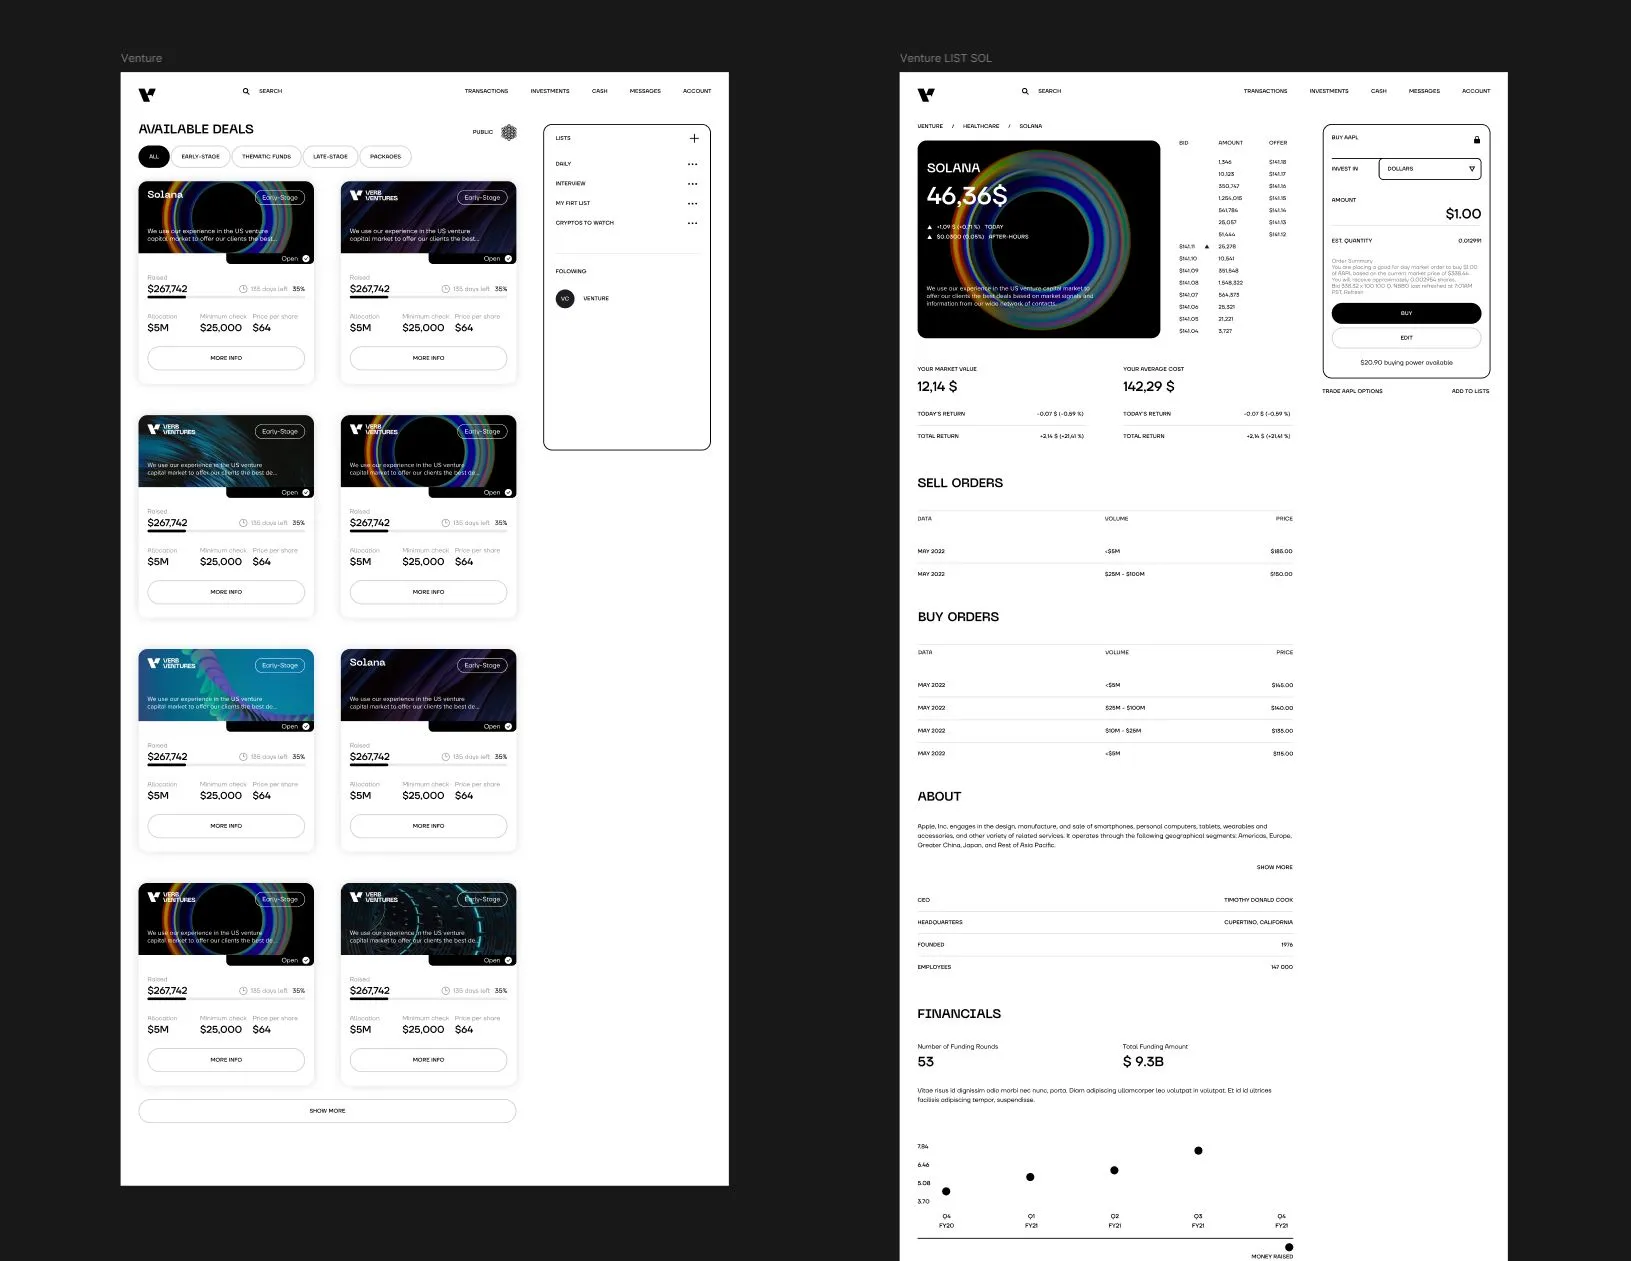
Task: Click the Headquarters value Cupertino, California
Action: [1258, 922]
